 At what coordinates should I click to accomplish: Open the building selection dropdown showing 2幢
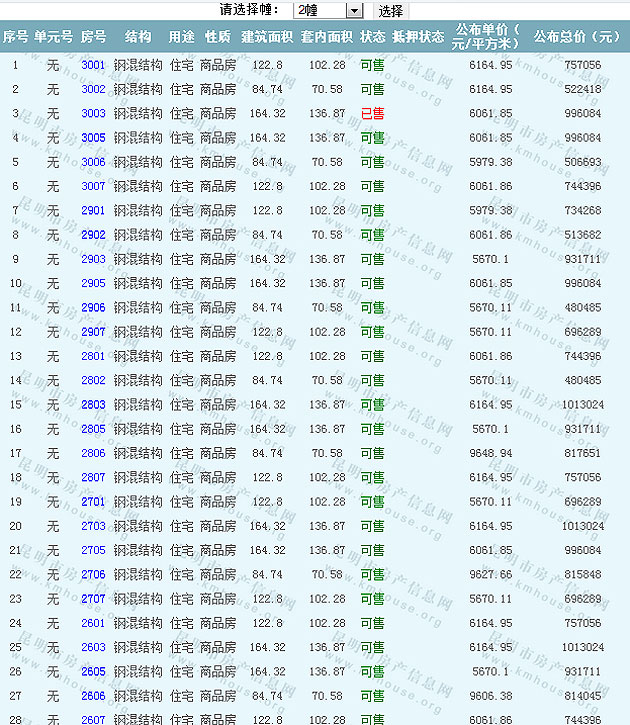pyautogui.click(x=328, y=10)
